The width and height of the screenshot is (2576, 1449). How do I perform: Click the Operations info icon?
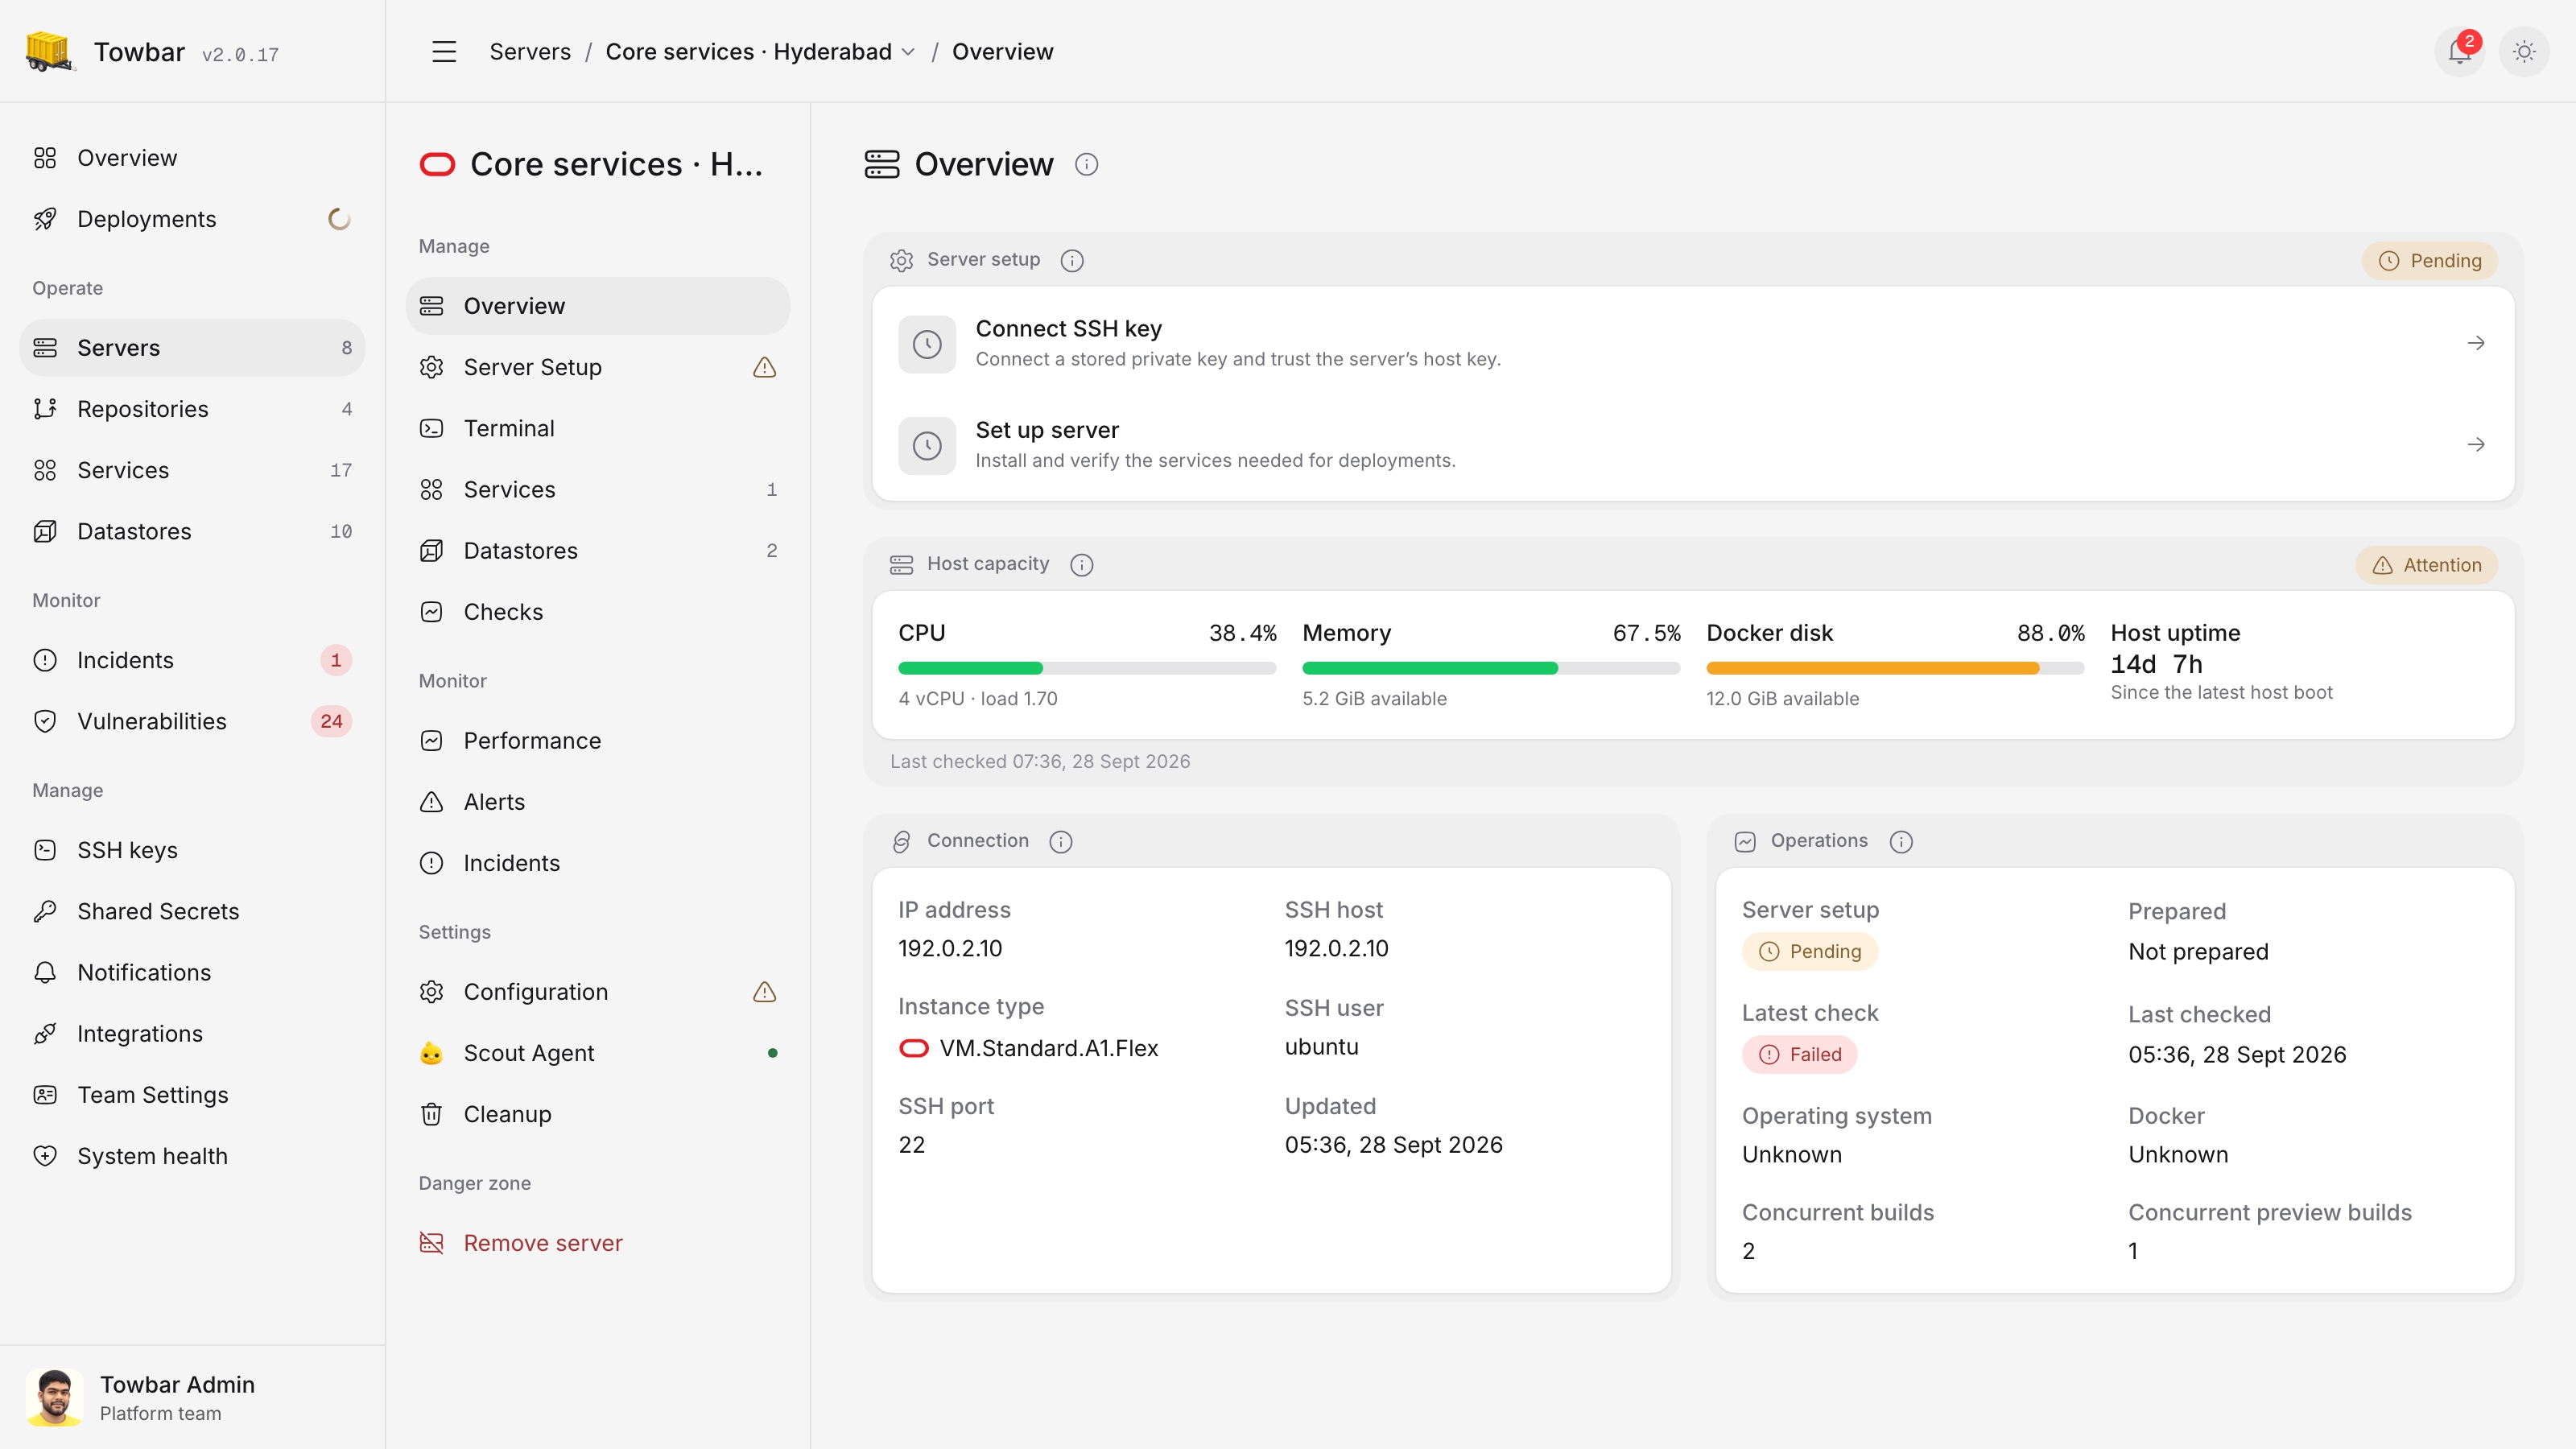coord(1901,841)
